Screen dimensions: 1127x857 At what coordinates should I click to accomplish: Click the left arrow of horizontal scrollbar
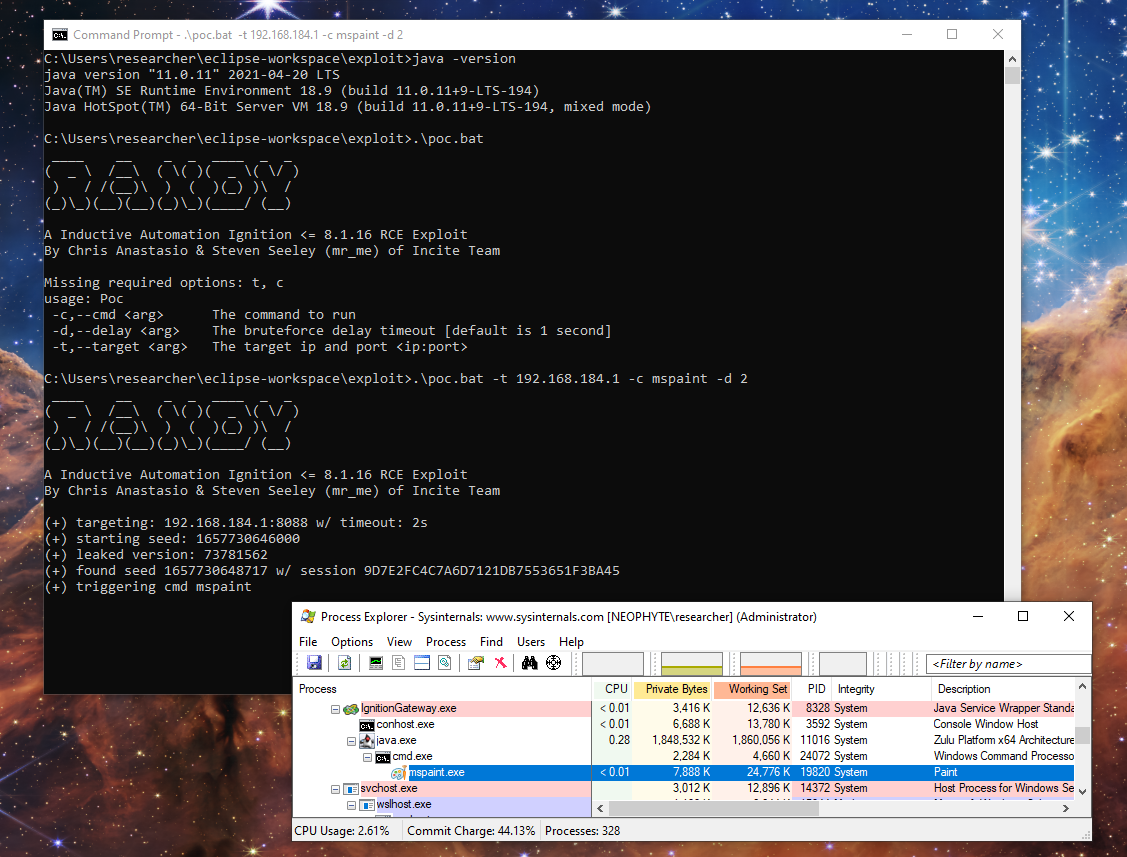(600, 808)
